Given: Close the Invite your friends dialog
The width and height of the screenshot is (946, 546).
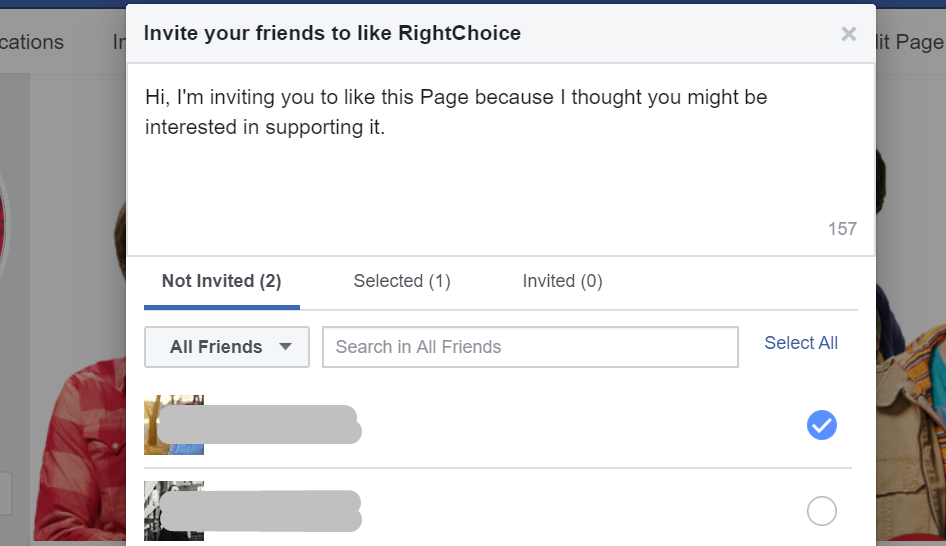Looking at the screenshot, I should coord(849,34).
